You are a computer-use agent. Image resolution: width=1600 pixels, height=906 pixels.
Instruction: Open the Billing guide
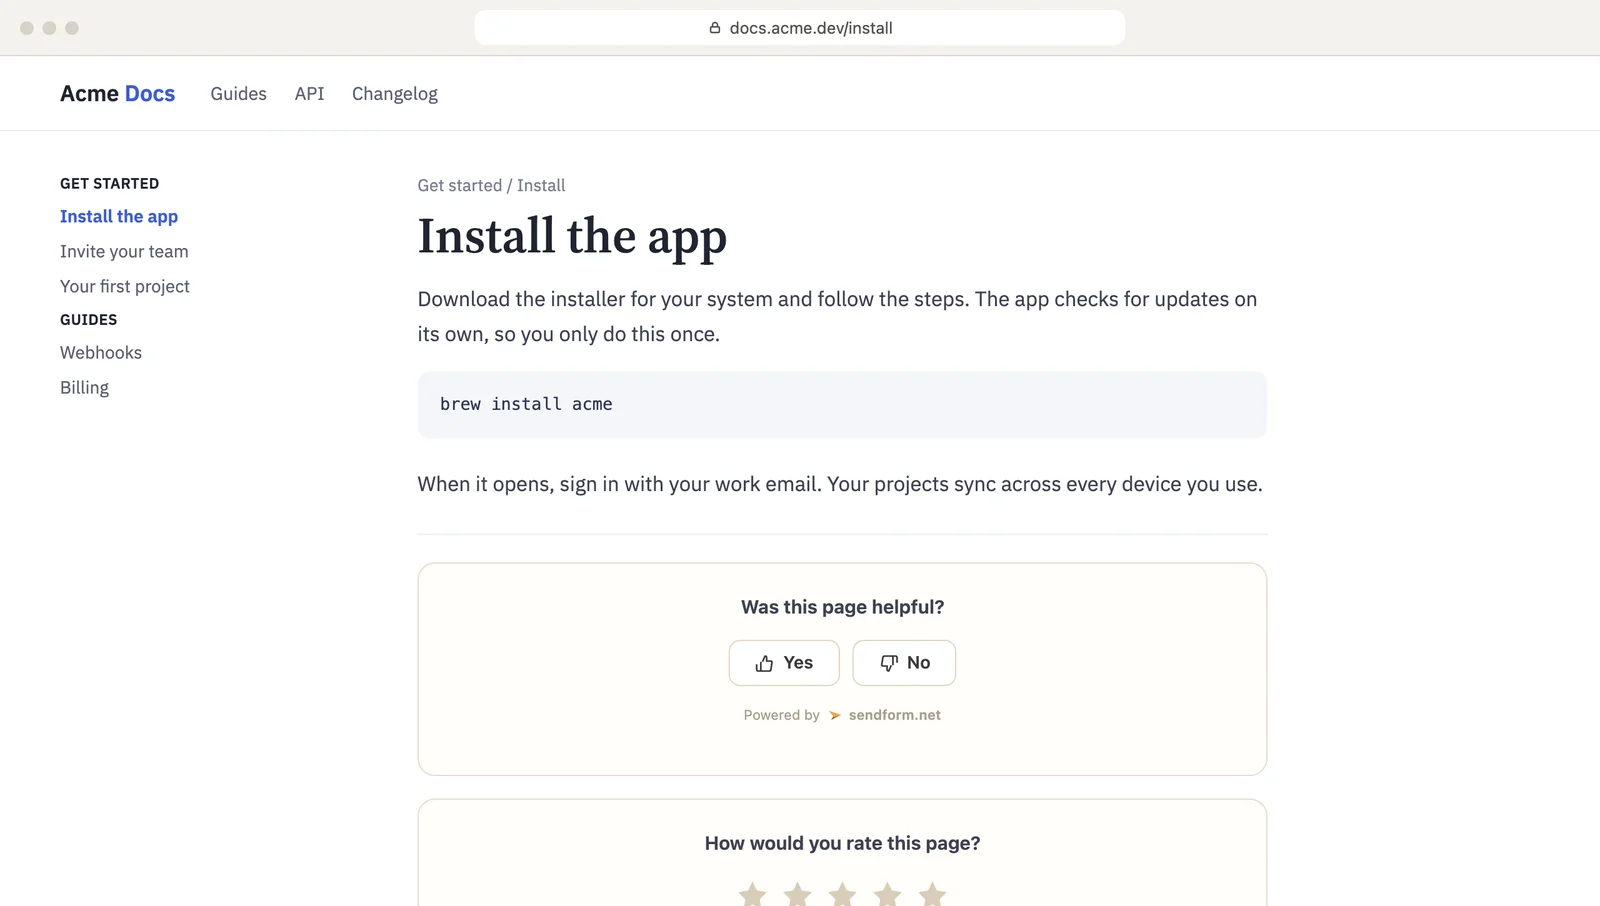(x=84, y=388)
